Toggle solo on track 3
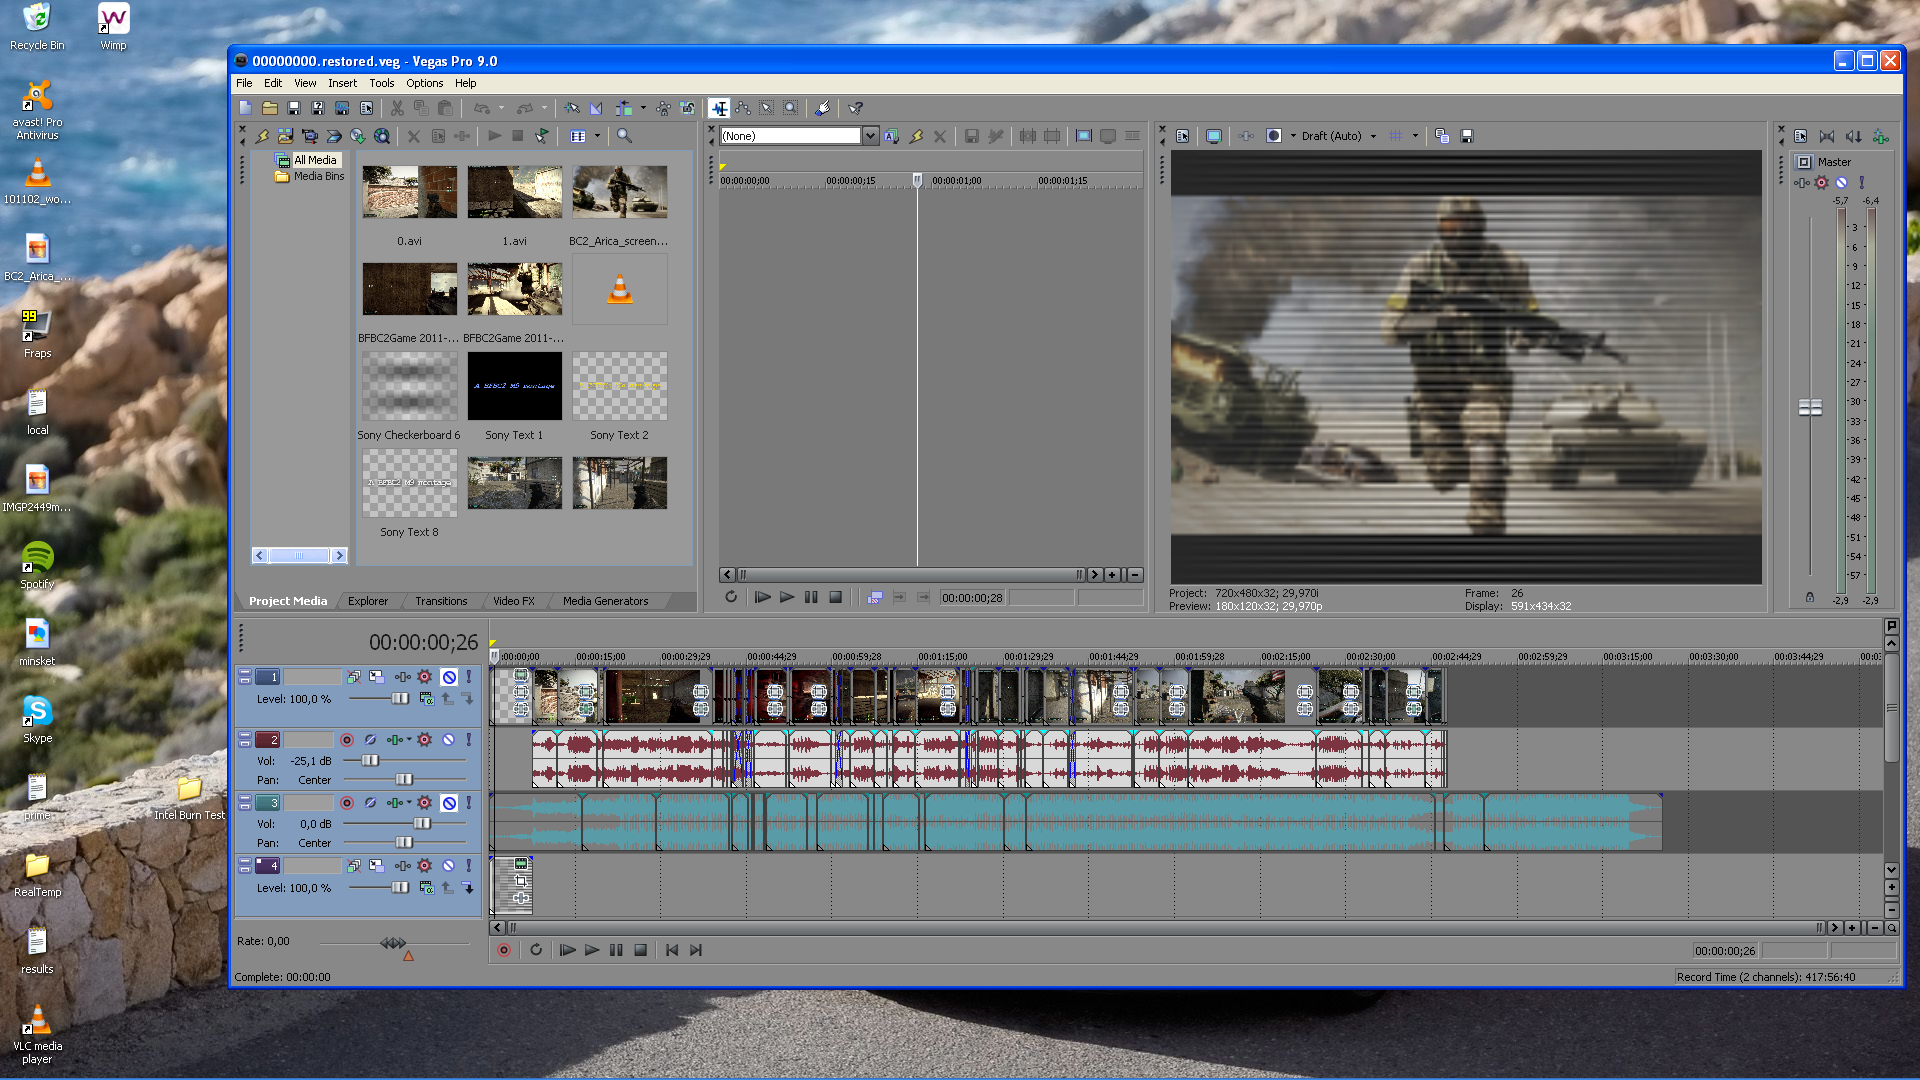The image size is (1920, 1080). tap(468, 803)
